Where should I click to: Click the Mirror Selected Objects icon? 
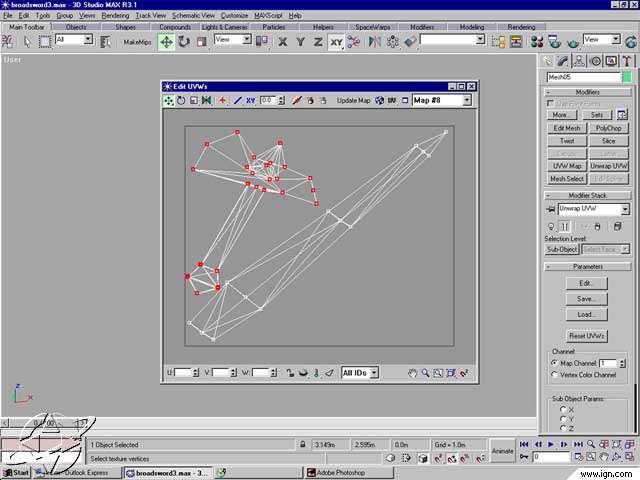click(x=374, y=42)
